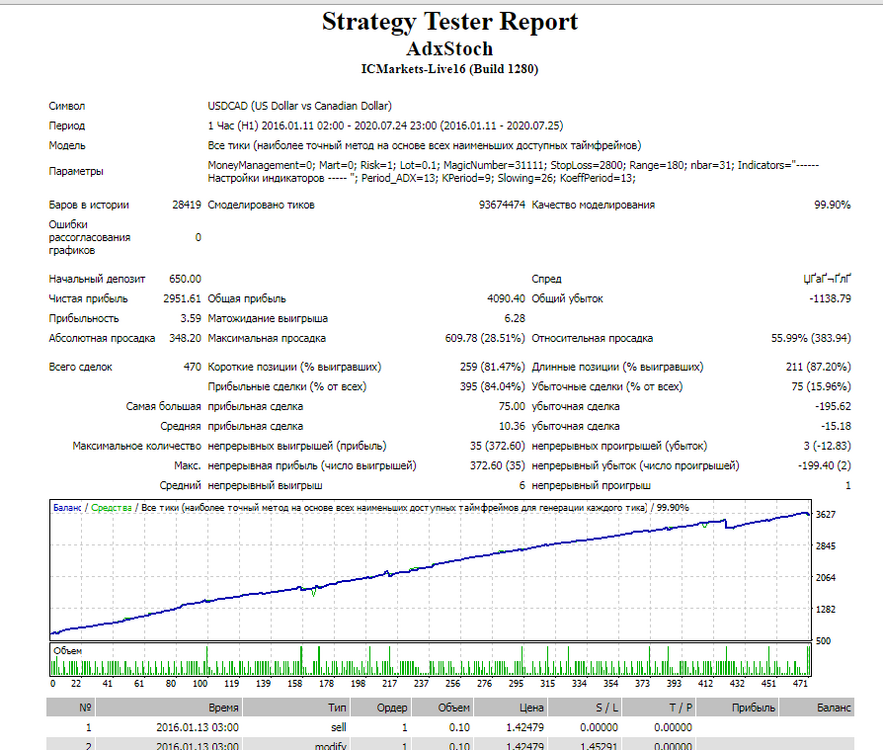The height and width of the screenshot is (750, 883).
Task: Click largest loss trade value -195.62
Action: (x=832, y=407)
